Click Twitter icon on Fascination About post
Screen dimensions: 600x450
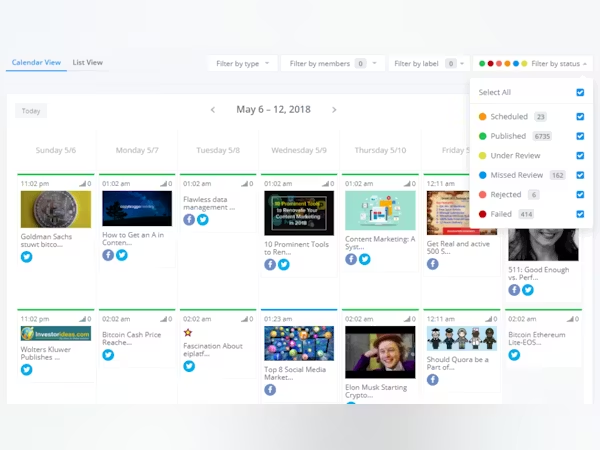click(x=189, y=366)
